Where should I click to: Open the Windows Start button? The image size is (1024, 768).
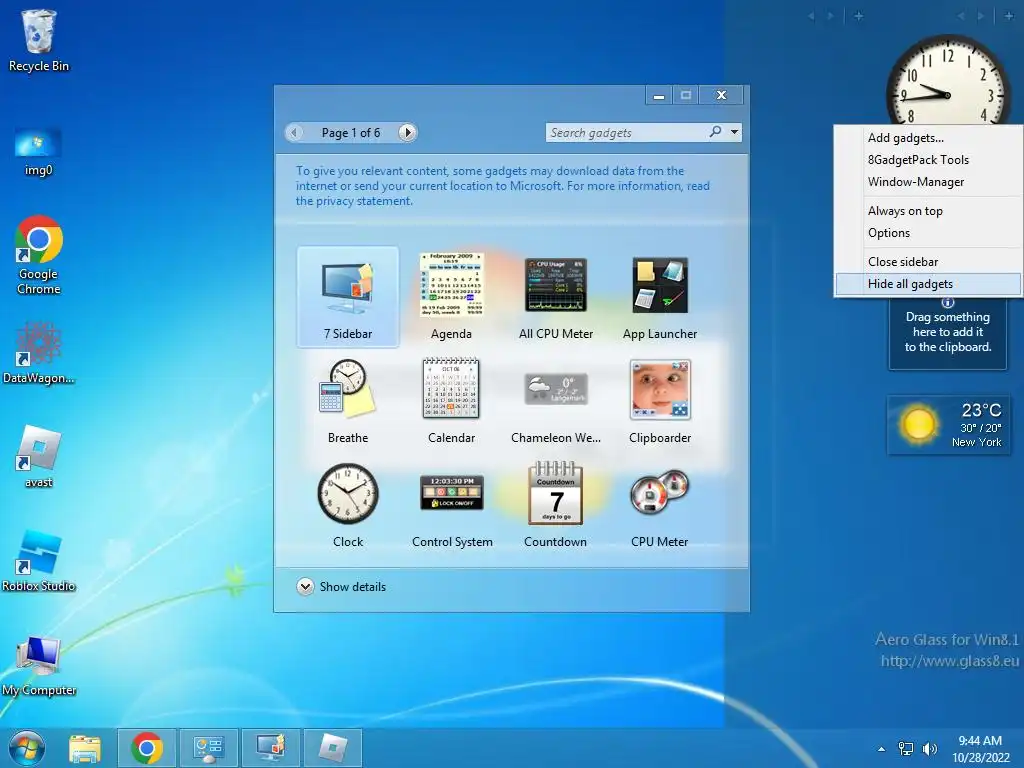[x=27, y=748]
